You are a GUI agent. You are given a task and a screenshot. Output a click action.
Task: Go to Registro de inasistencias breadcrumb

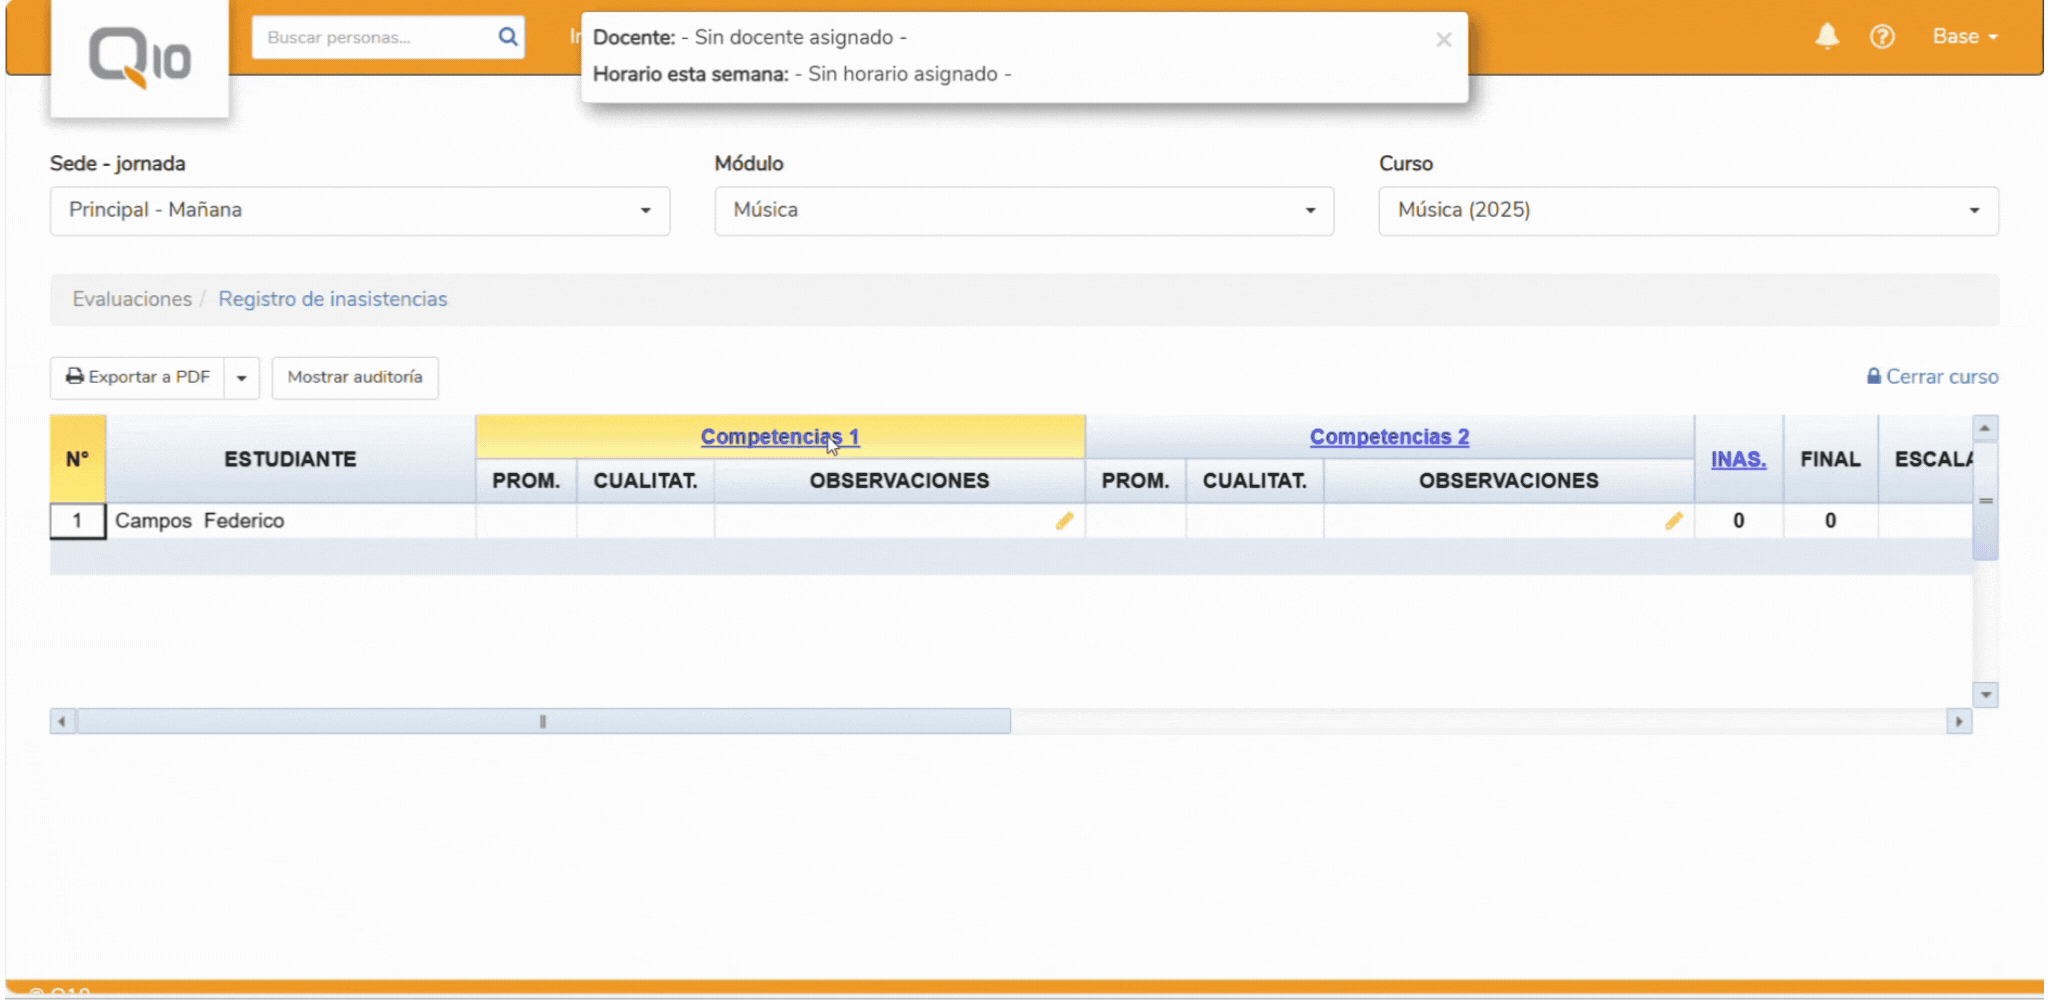(332, 299)
